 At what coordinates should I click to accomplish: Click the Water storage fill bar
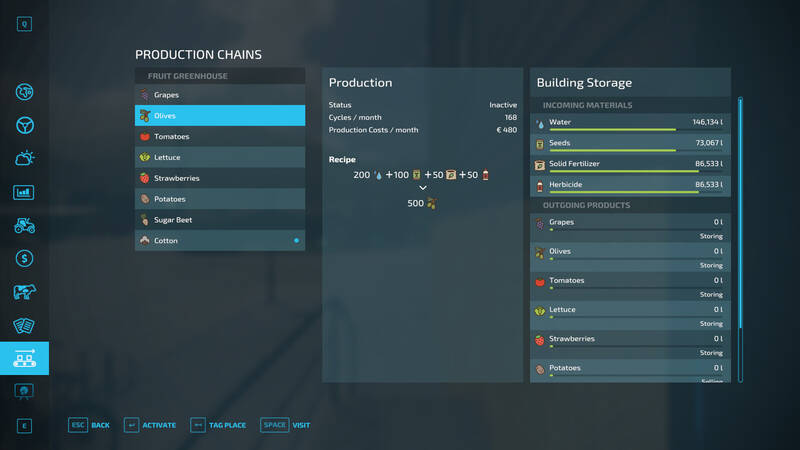[613, 130]
